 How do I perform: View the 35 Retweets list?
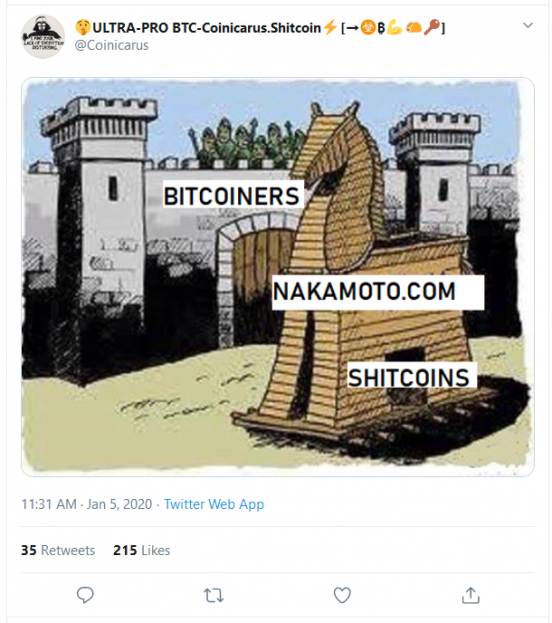click(x=58, y=550)
